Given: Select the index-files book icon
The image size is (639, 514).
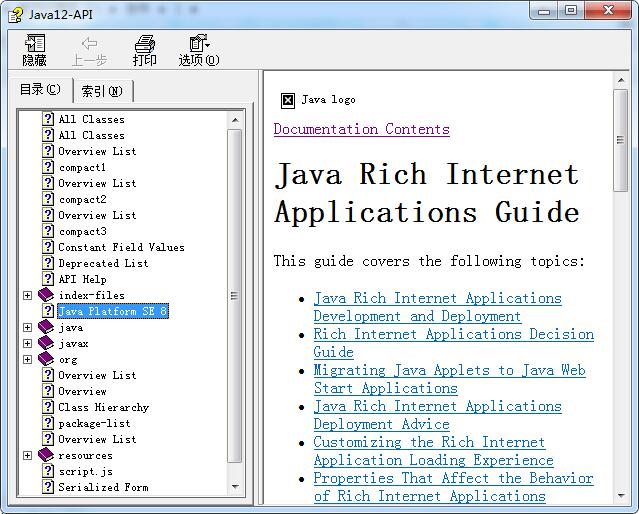Looking at the screenshot, I should click(x=46, y=295).
